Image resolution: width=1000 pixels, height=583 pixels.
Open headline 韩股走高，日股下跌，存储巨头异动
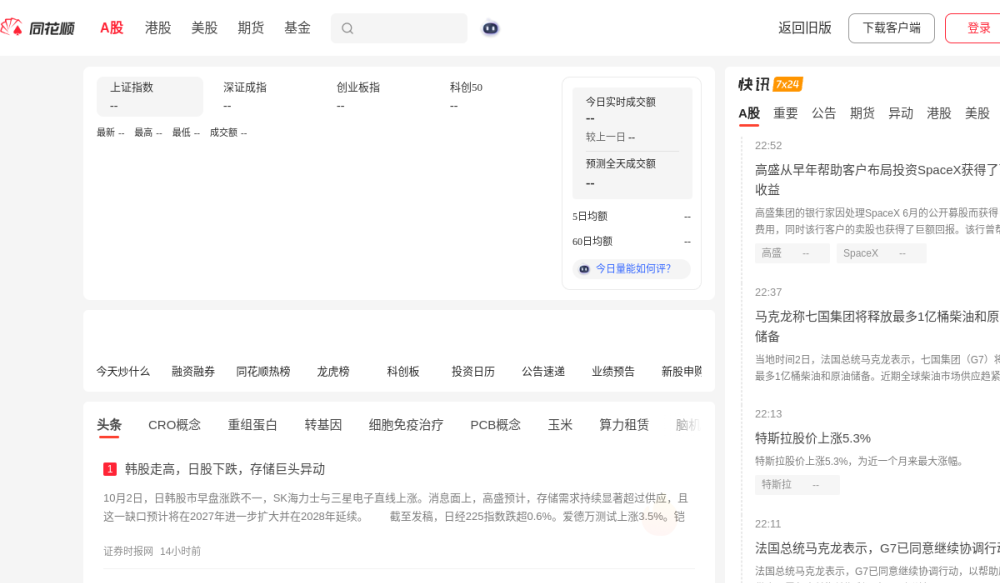[x=225, y=469]
